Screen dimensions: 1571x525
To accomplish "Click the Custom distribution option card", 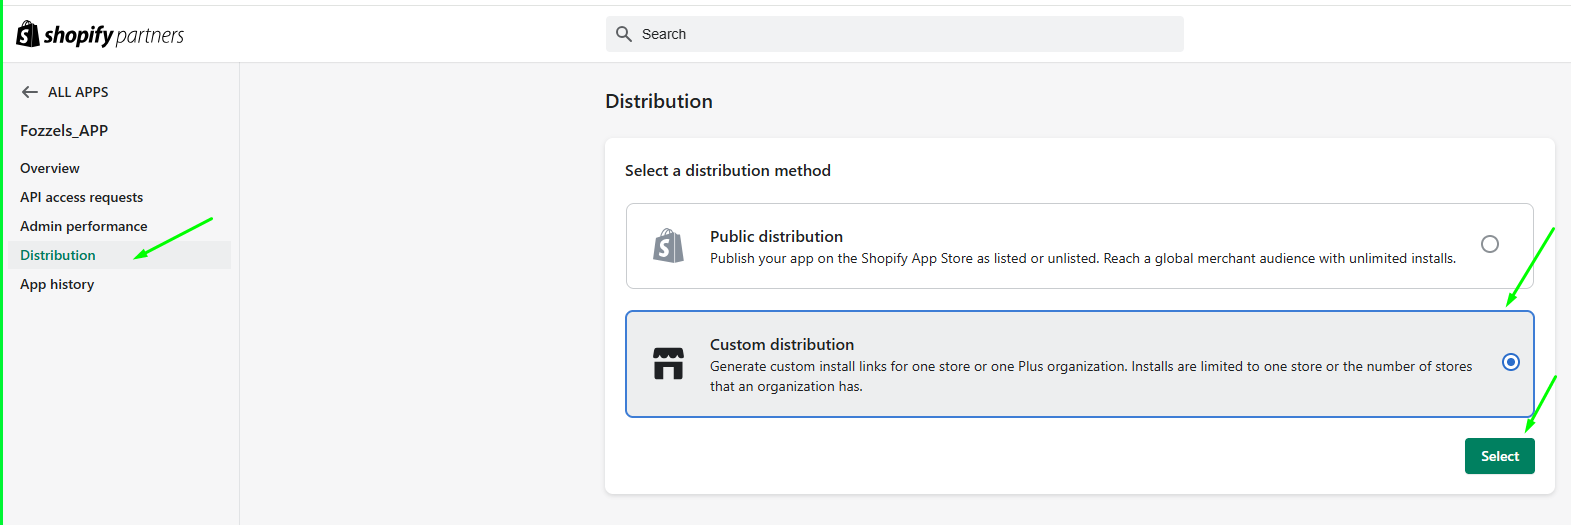I will [x=1078, y=364].
